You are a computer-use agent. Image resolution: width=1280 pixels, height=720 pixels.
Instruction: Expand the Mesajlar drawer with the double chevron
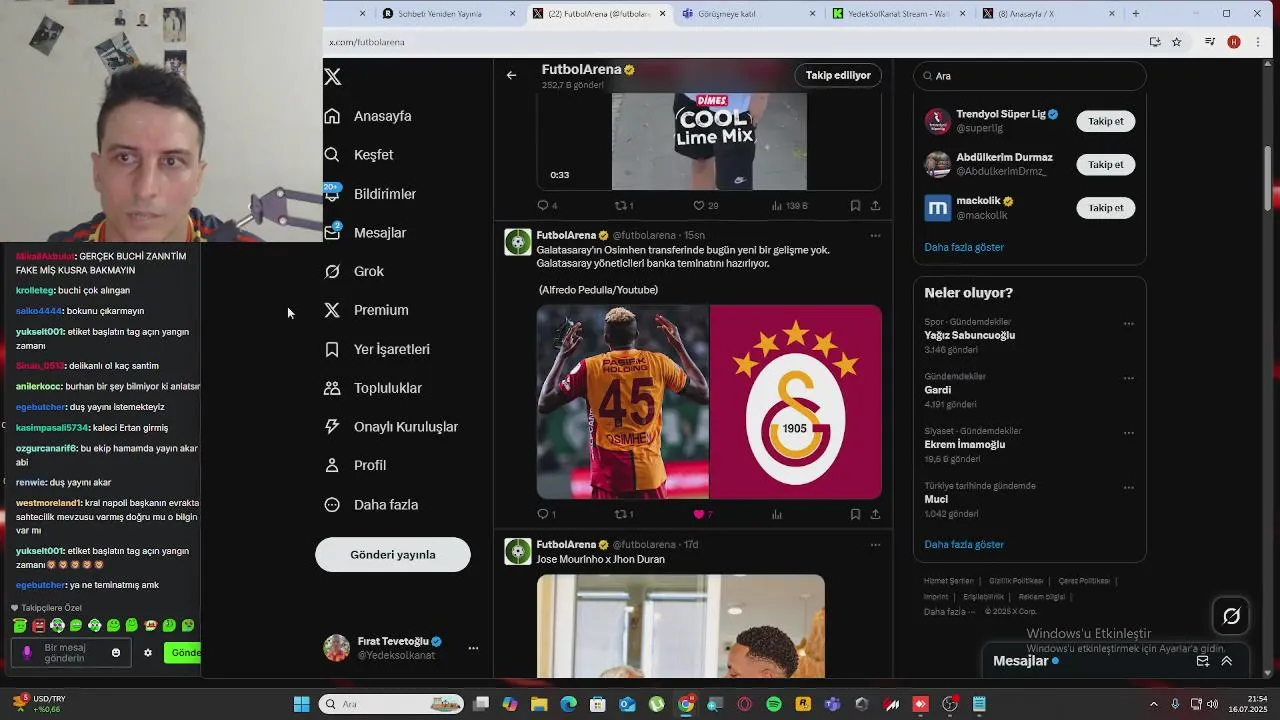(1226, 661)
